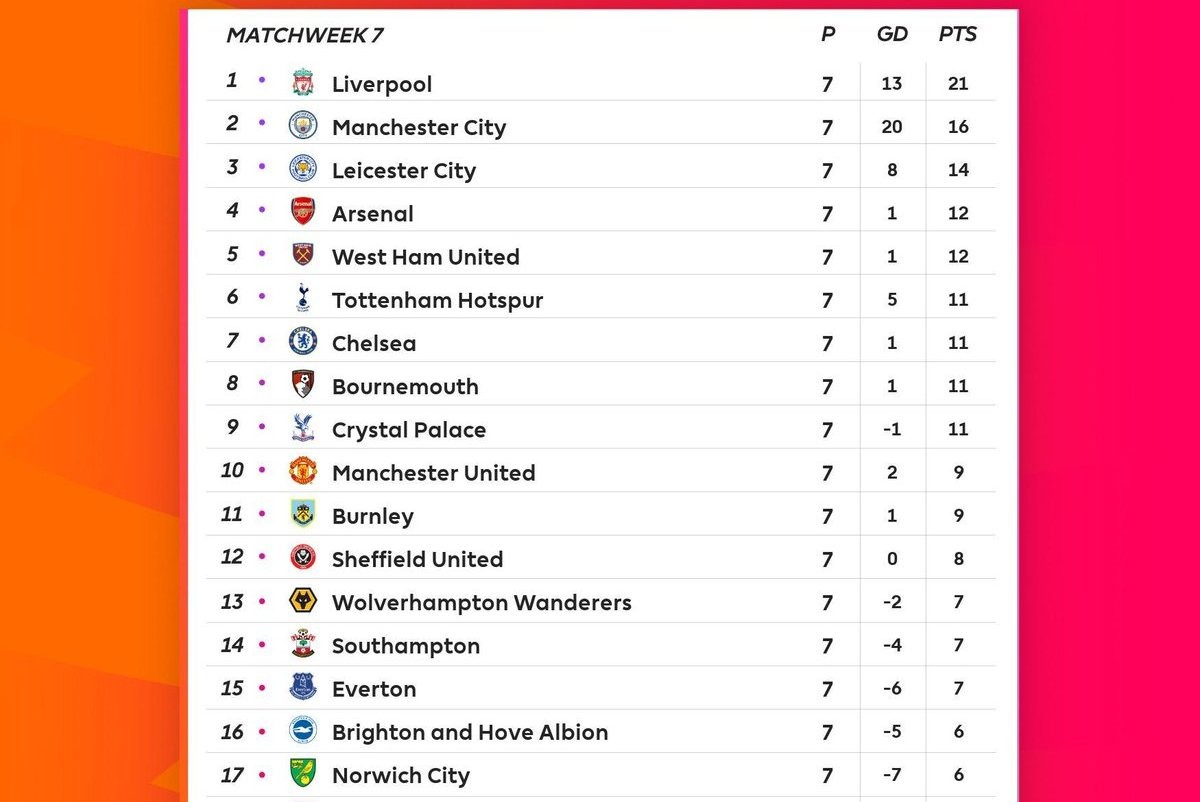Click the Norwich City canary crest
Image resolution: width=1200 pixels, height=802 pixels.
coord(303,774)
